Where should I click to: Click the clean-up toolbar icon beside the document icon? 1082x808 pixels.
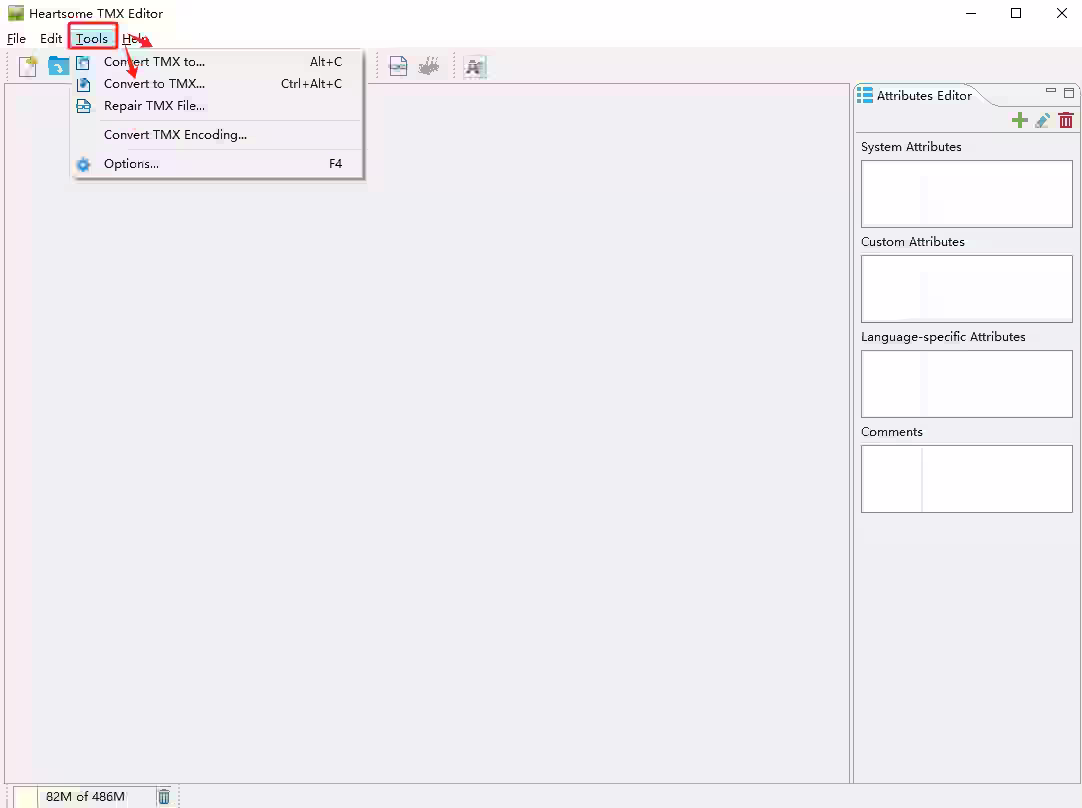pos(428,65)
